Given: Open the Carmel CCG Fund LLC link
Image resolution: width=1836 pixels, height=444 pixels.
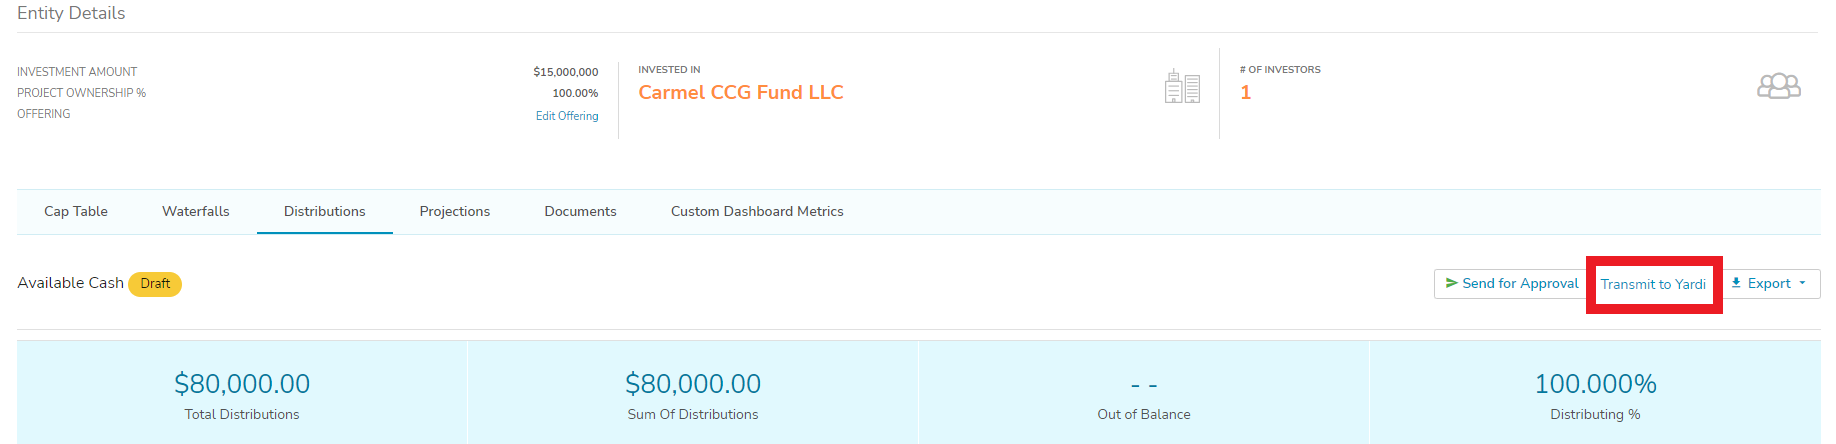Looking at the screenshot, I should click(x=741, y=93).
